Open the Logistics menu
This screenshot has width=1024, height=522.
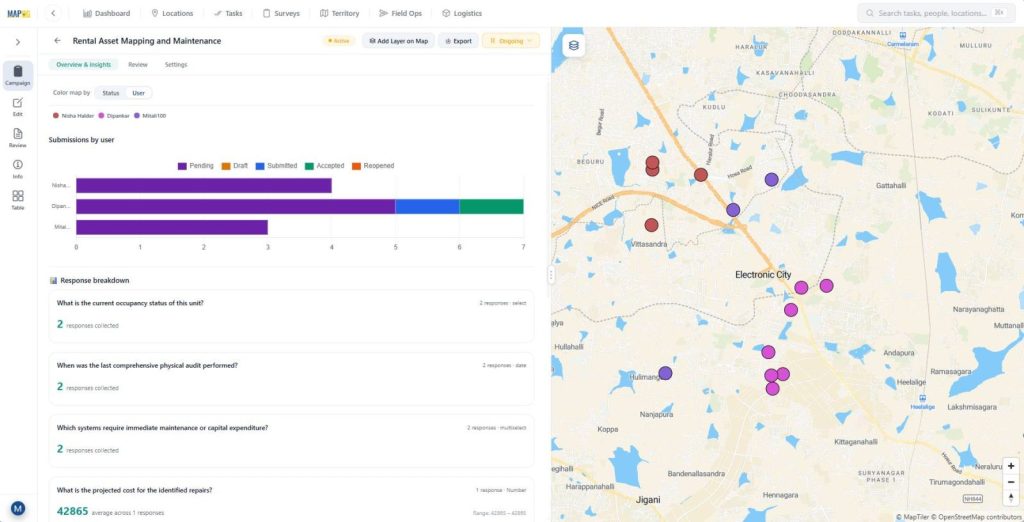pos(462,13)
